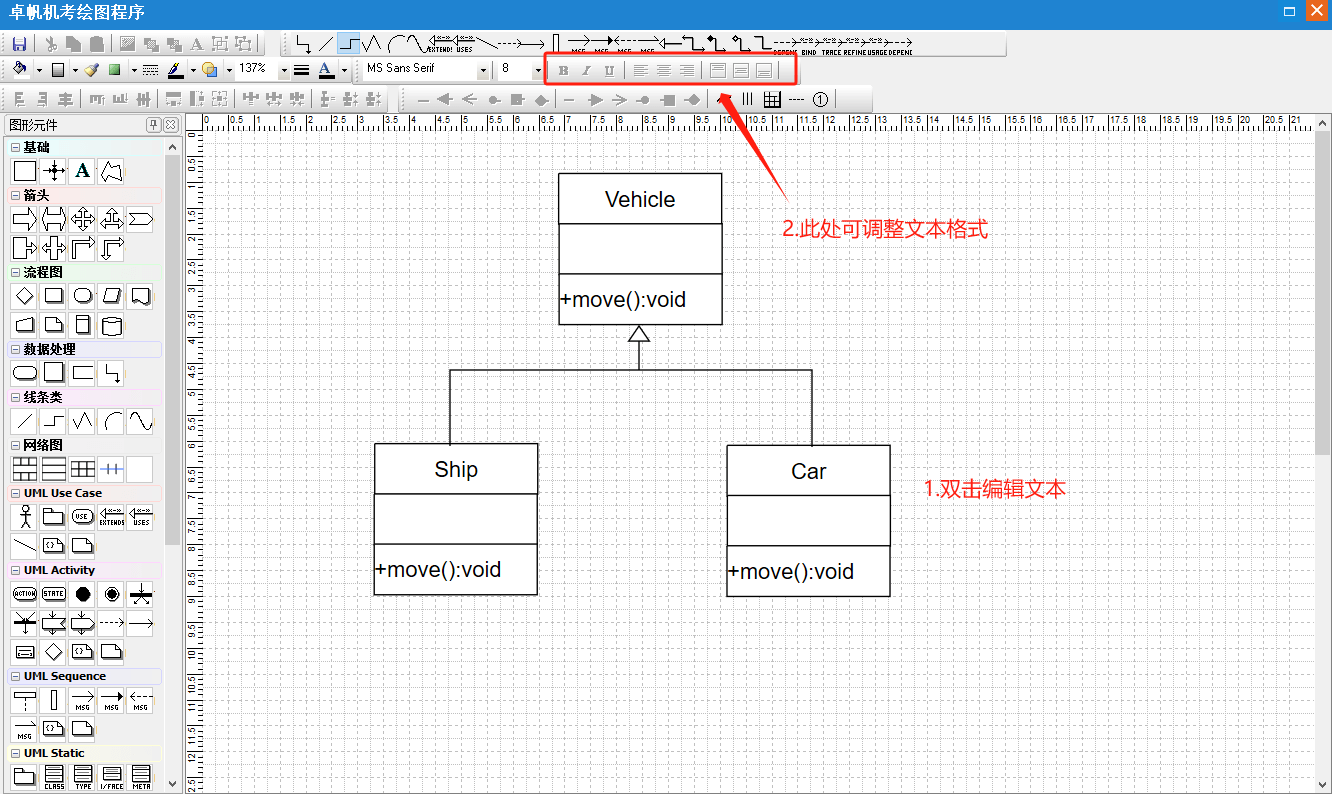
Task: Select the text 'A' shape in 基础
Action: (x=83, y=171)
